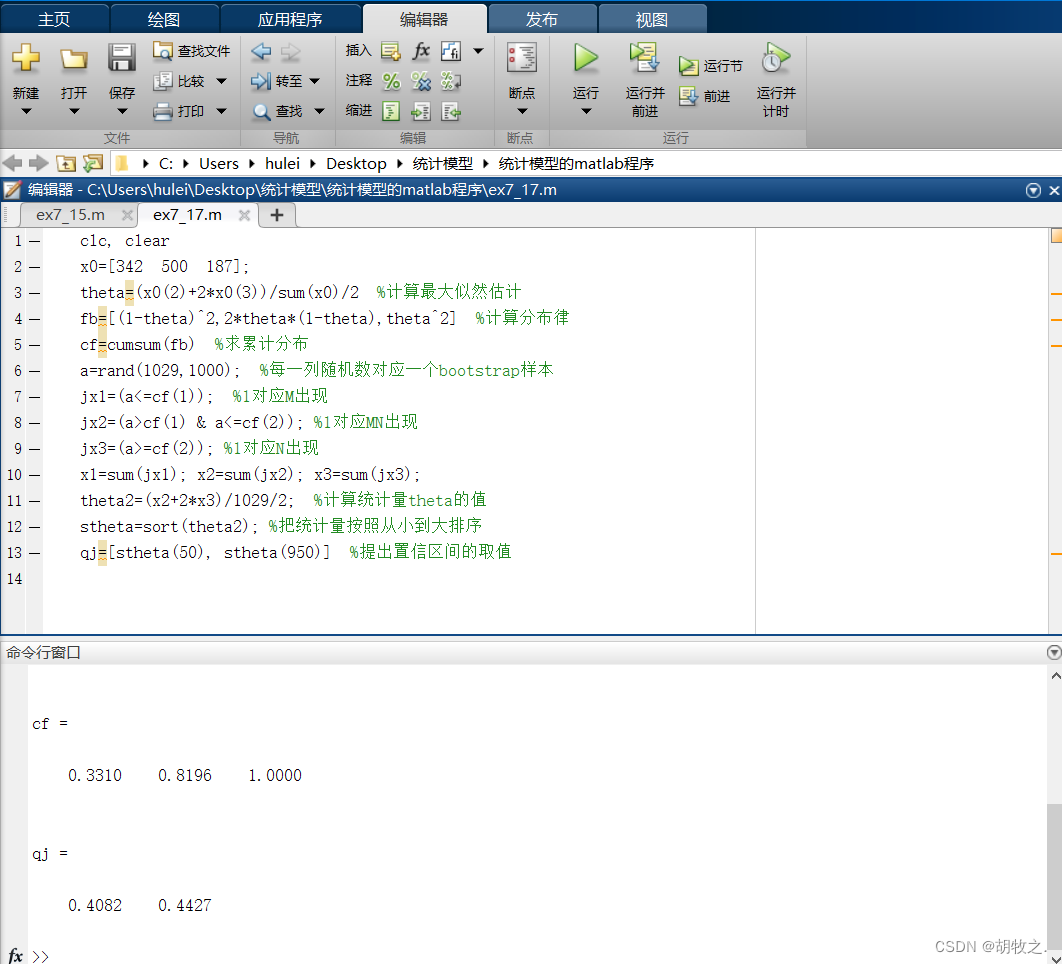The image size is (1062, 964).
Task: Expand the Open dropdown arrow
Action: pos(74,111)
